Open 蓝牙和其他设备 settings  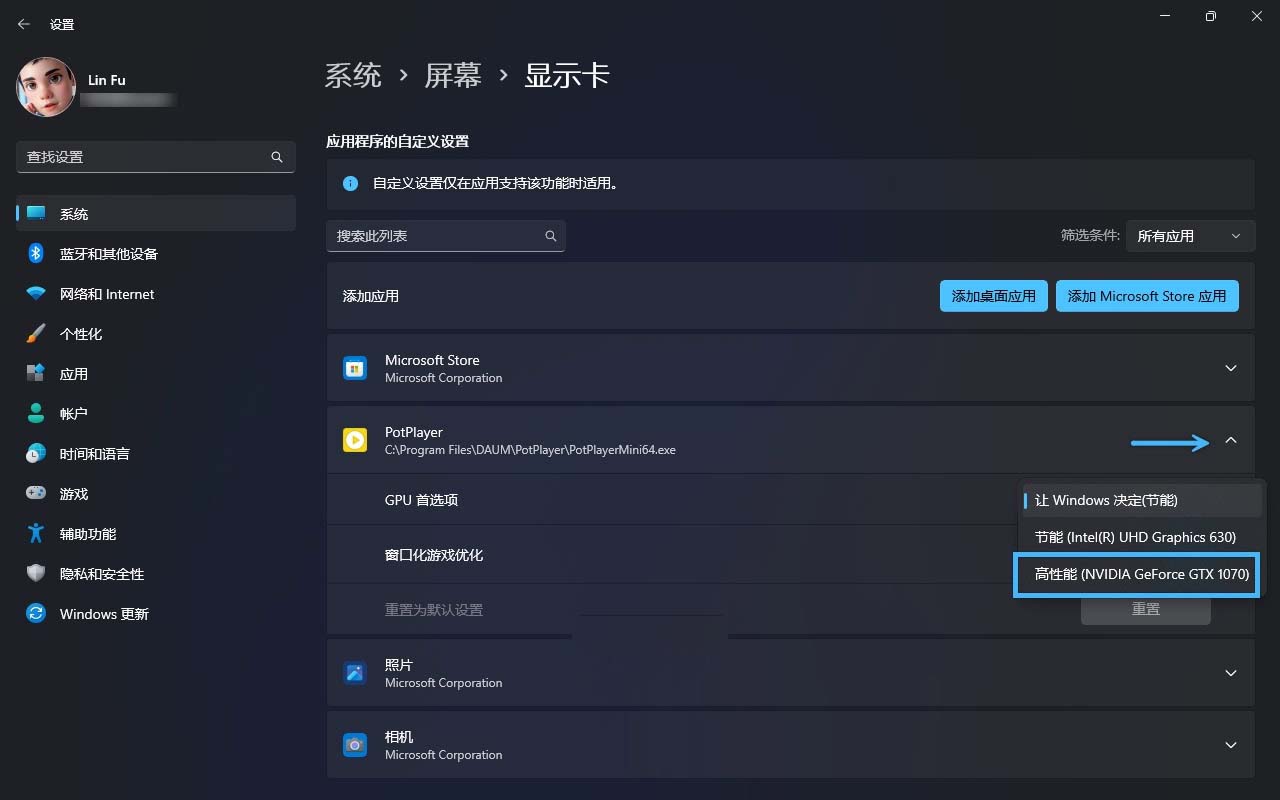(x=156, y=254)
